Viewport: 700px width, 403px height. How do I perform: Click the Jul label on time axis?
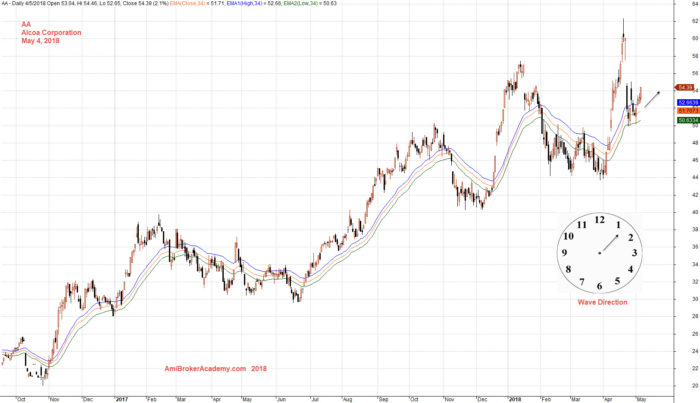tap(314, 399)
